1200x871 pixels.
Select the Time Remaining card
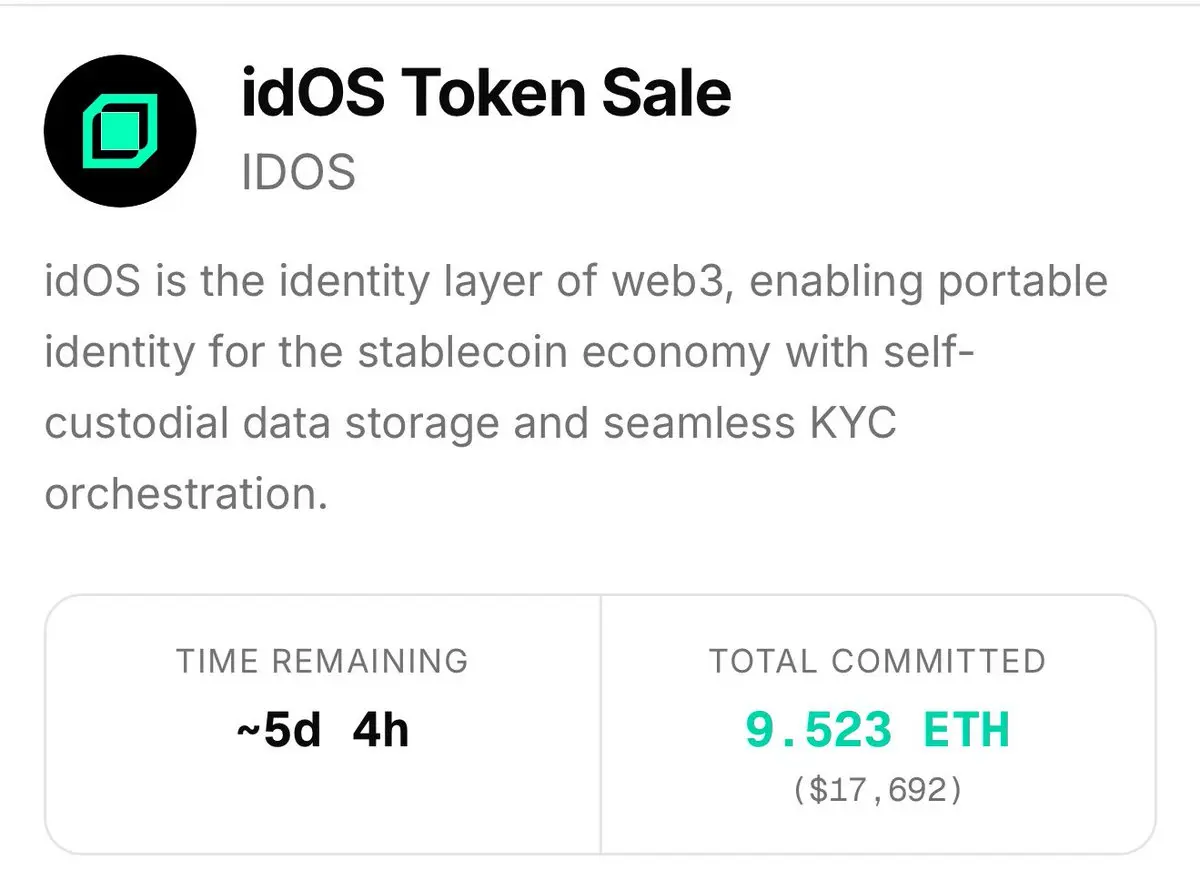(x=323, y=725)
